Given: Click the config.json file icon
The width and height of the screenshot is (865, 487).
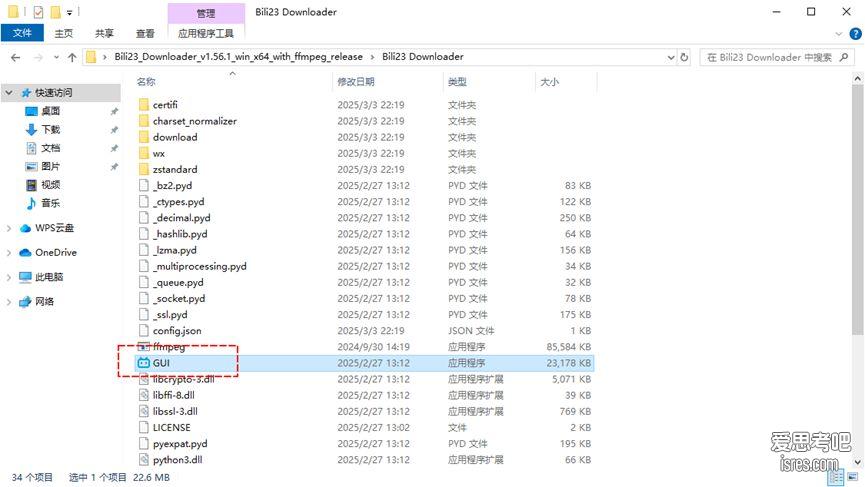Looking at the screenshot, I should (x=144, y=330).
